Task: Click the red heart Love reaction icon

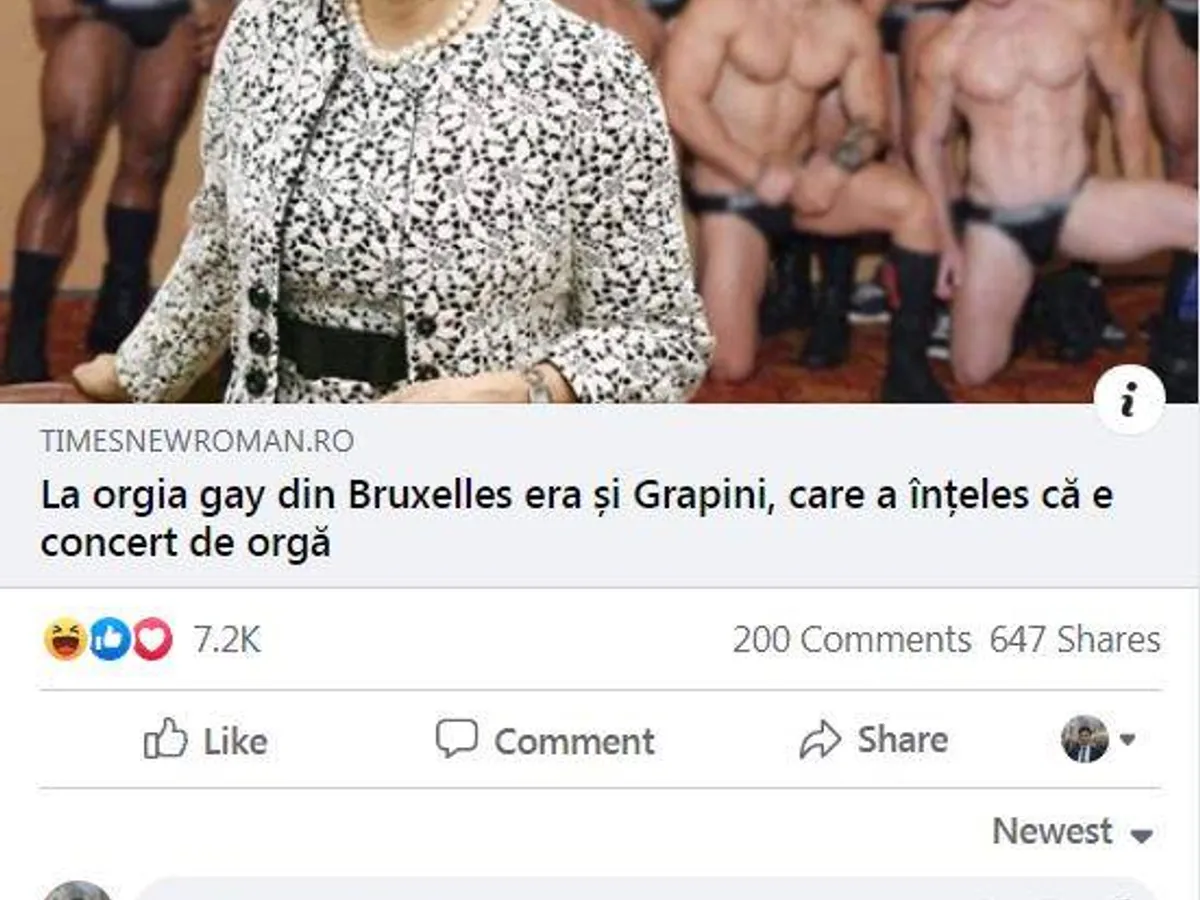Action: (x=152, y=639)
